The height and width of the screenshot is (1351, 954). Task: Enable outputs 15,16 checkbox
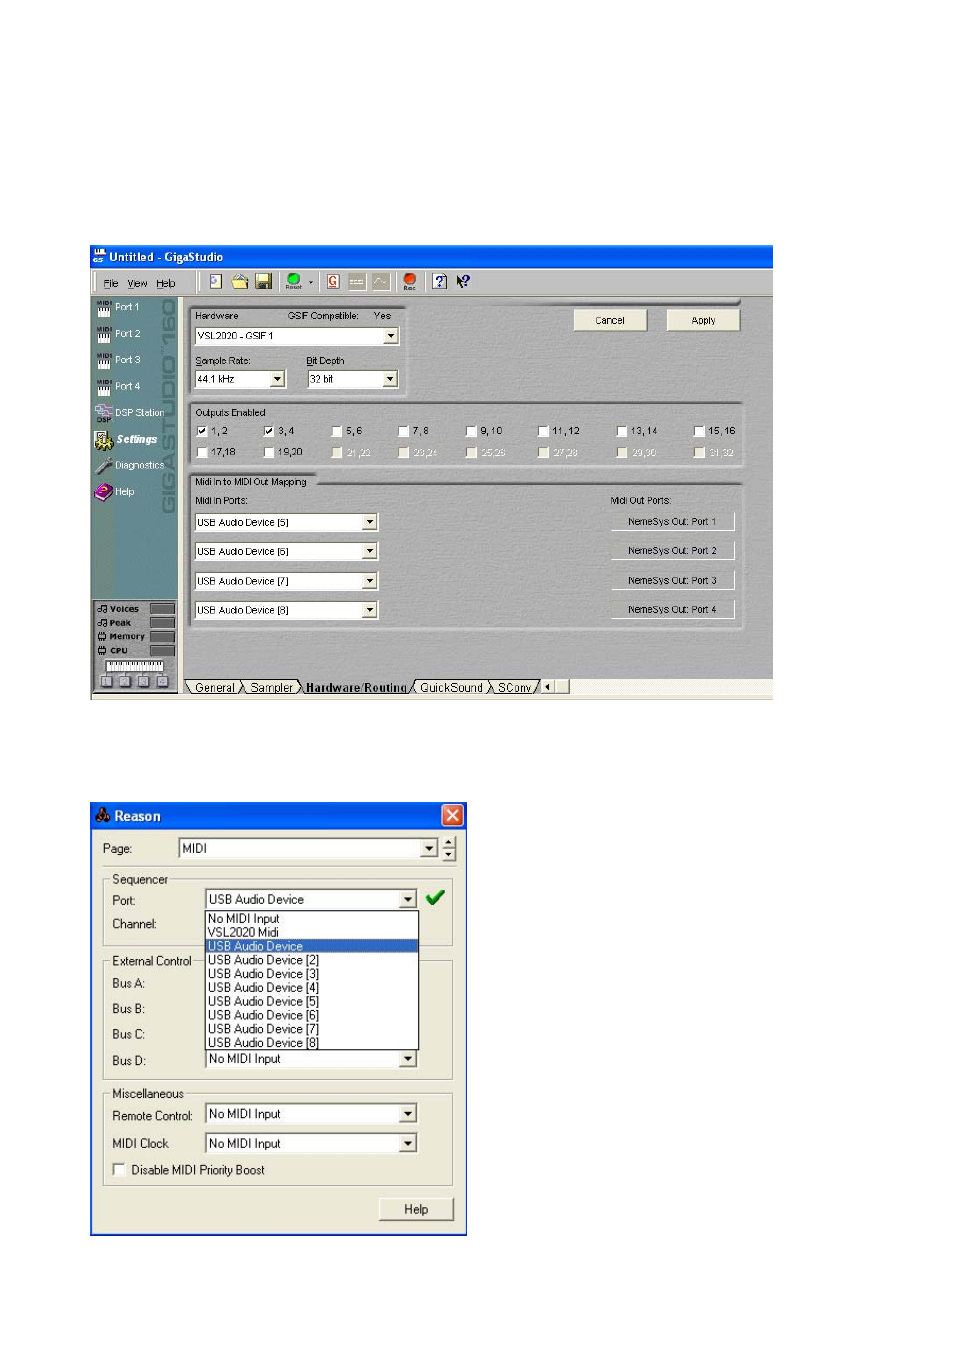(x=699, y=432)
